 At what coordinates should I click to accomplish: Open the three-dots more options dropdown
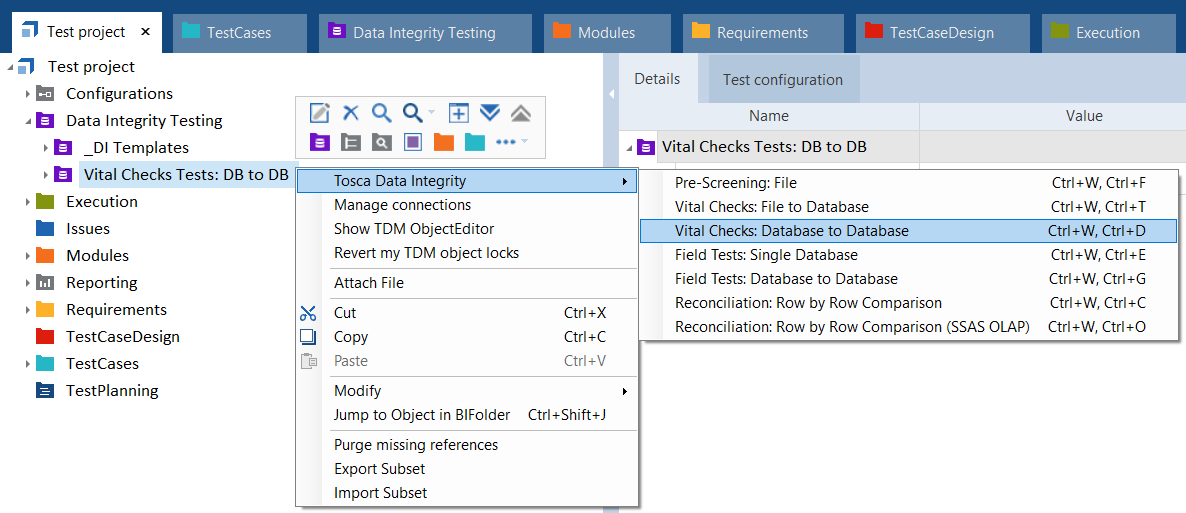click(511, 142)
